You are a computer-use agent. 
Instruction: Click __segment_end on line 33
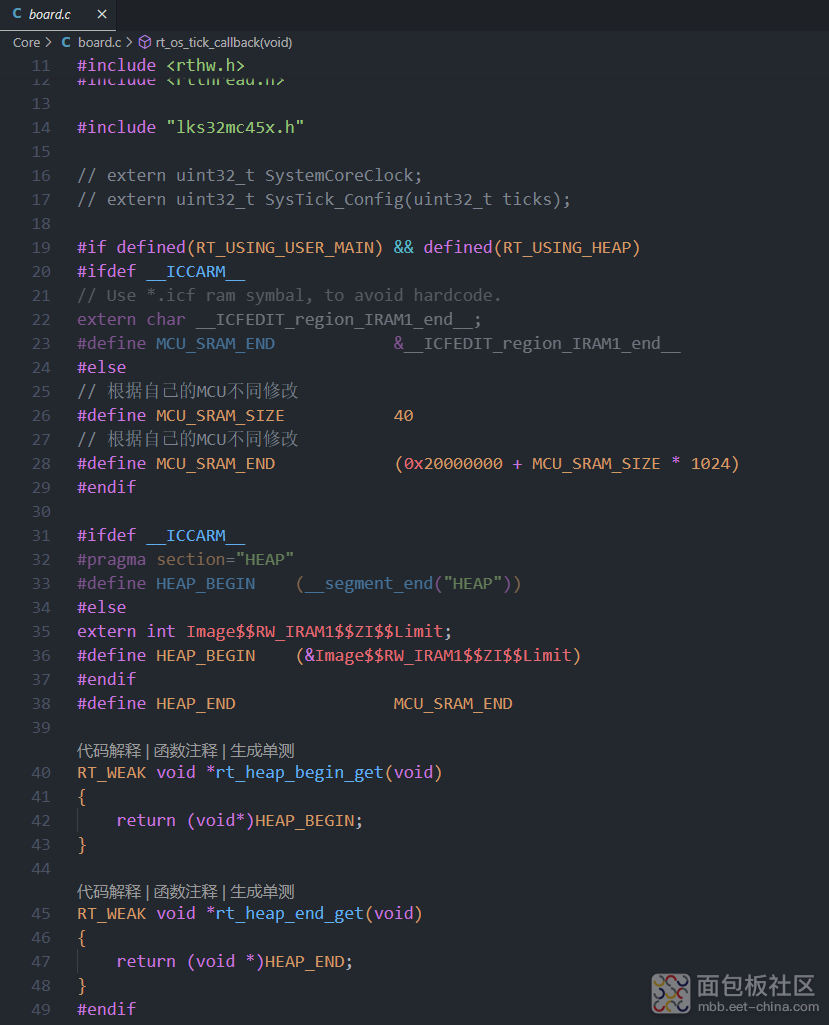(x=369, y=584)
